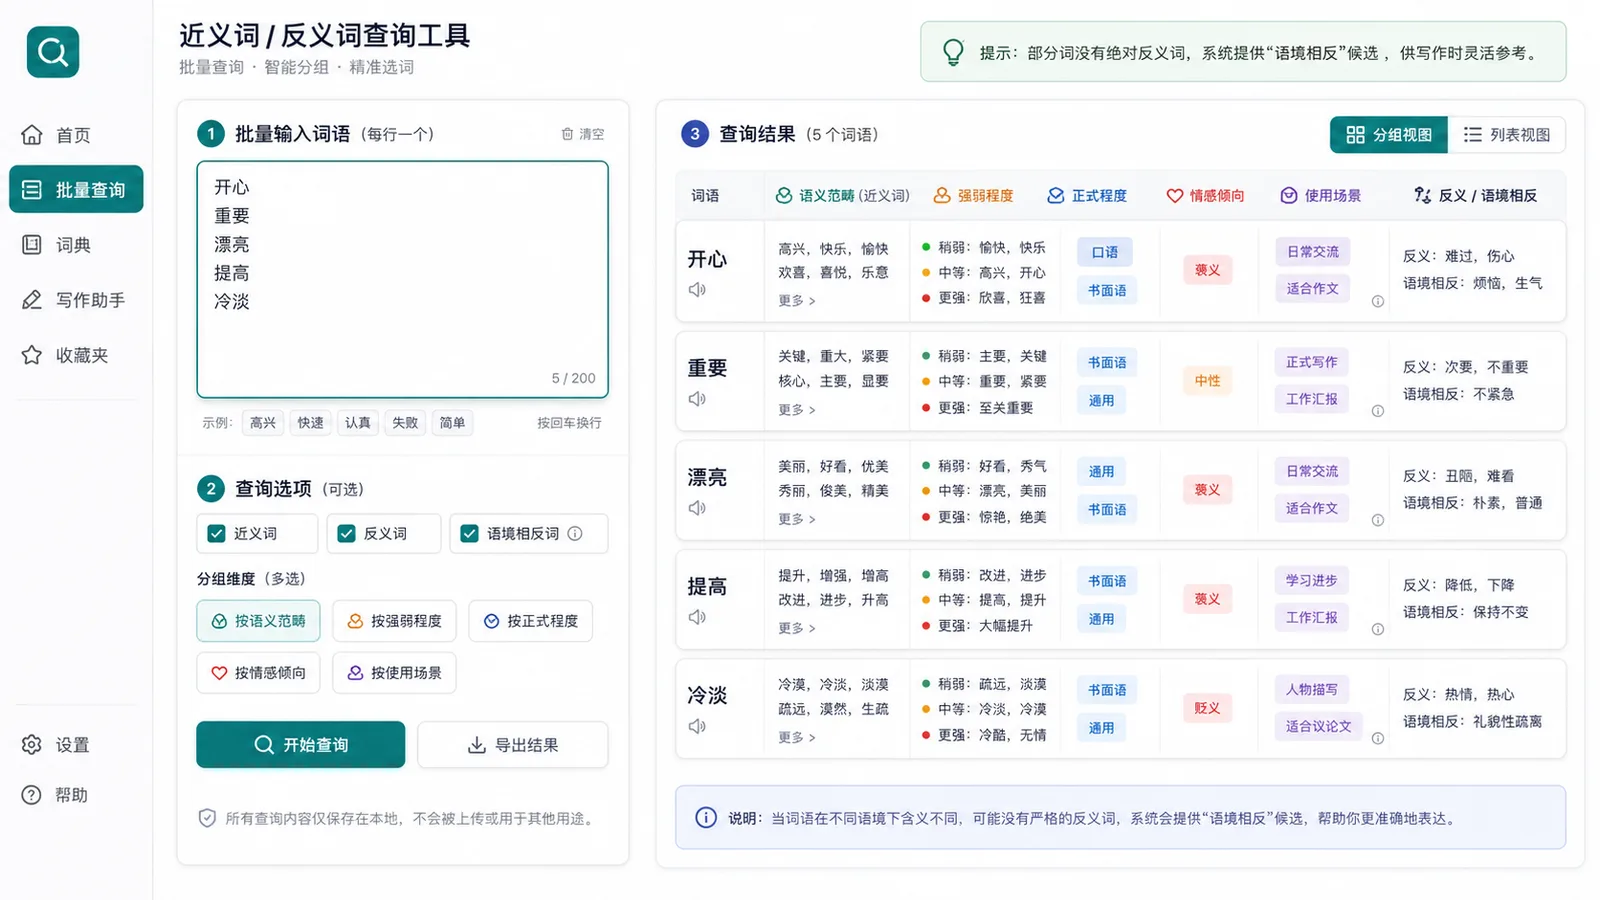The height and width of the screenshot is (900, 1600).
Task: Play pronunciation audio for 漂亮
Action: pos(697,508)
